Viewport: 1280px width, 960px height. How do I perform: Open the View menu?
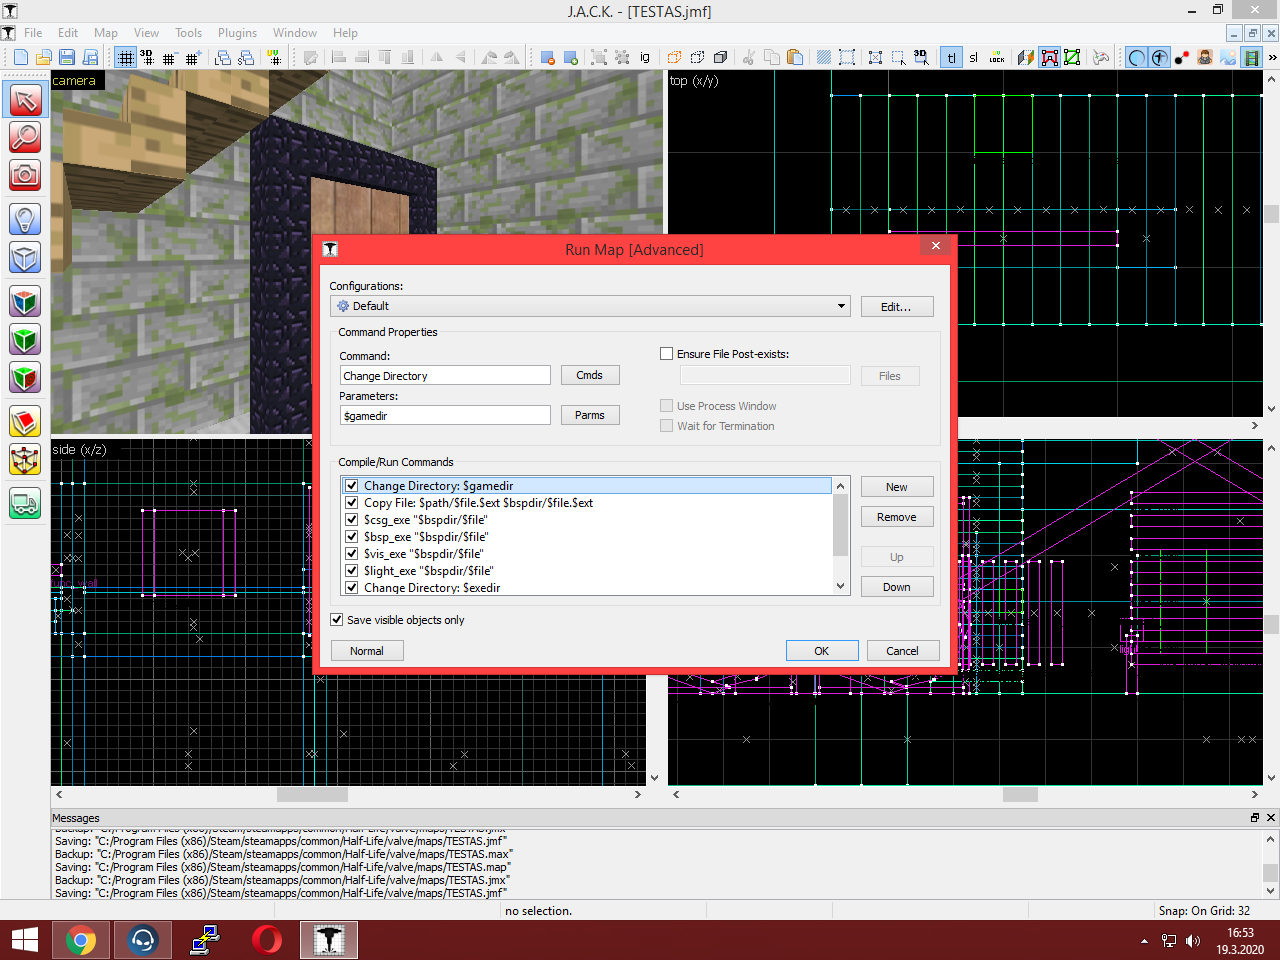pos(147,33)
